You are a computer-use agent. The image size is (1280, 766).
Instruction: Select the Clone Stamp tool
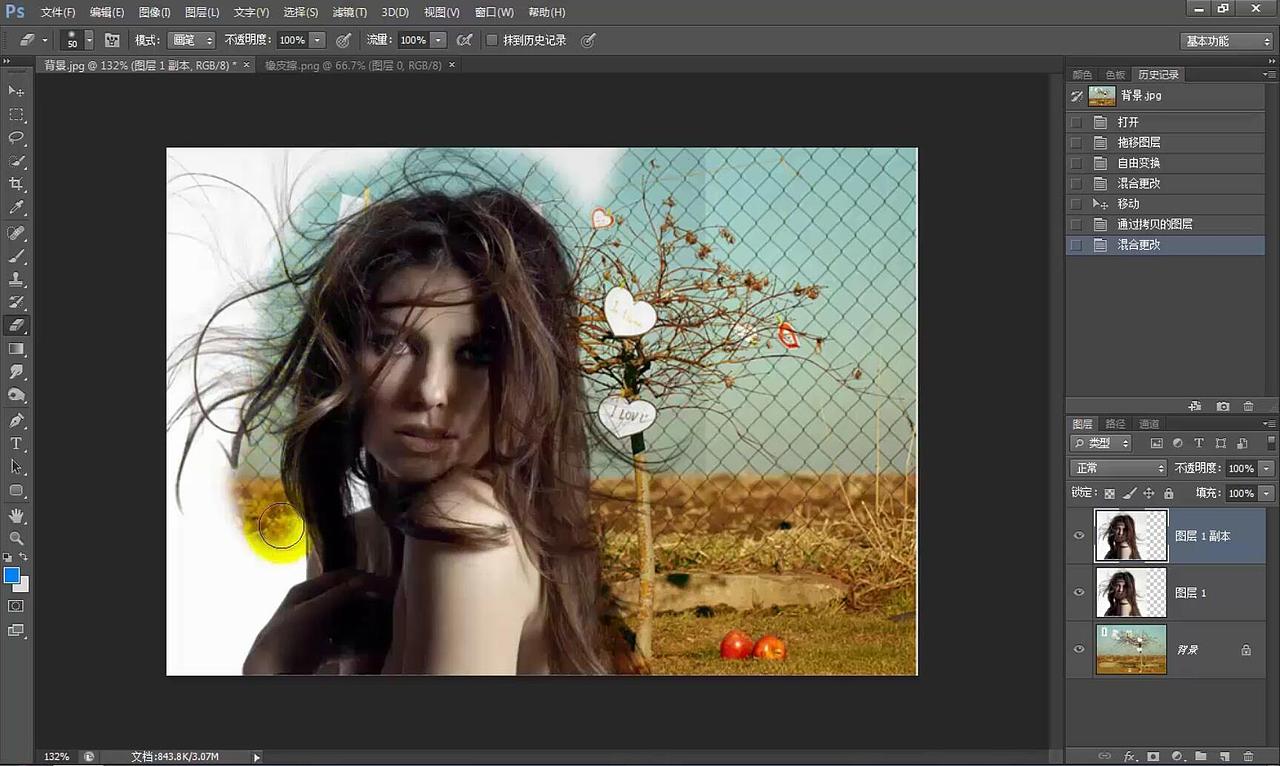coord(16,279)
